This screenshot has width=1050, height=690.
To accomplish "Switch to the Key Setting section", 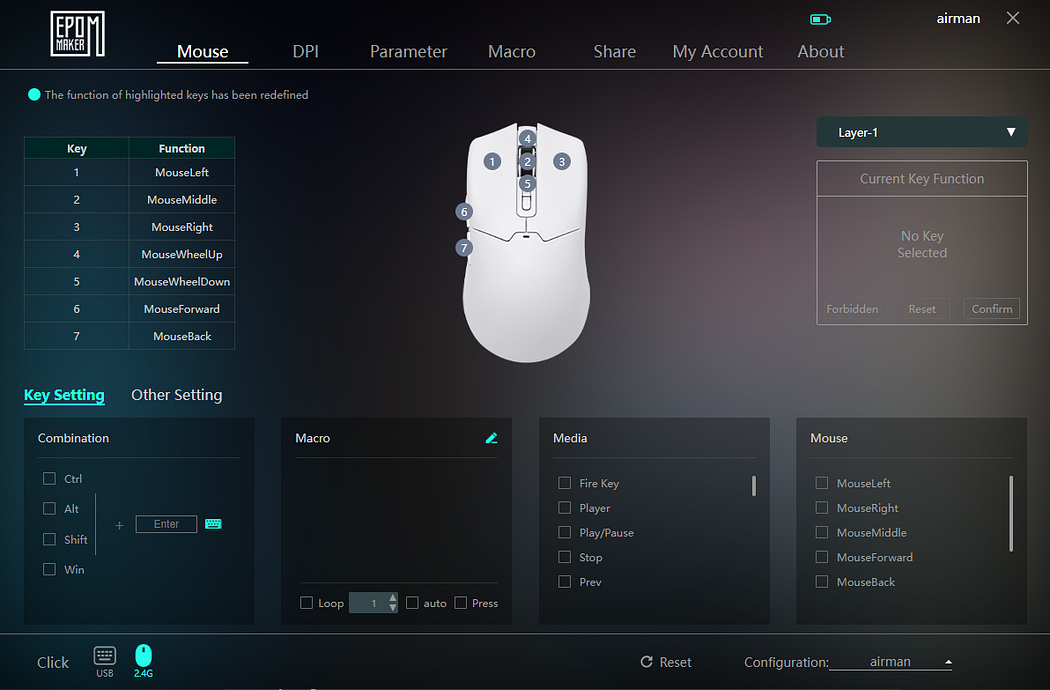I will pyautogui.click(x=64, y=395).
